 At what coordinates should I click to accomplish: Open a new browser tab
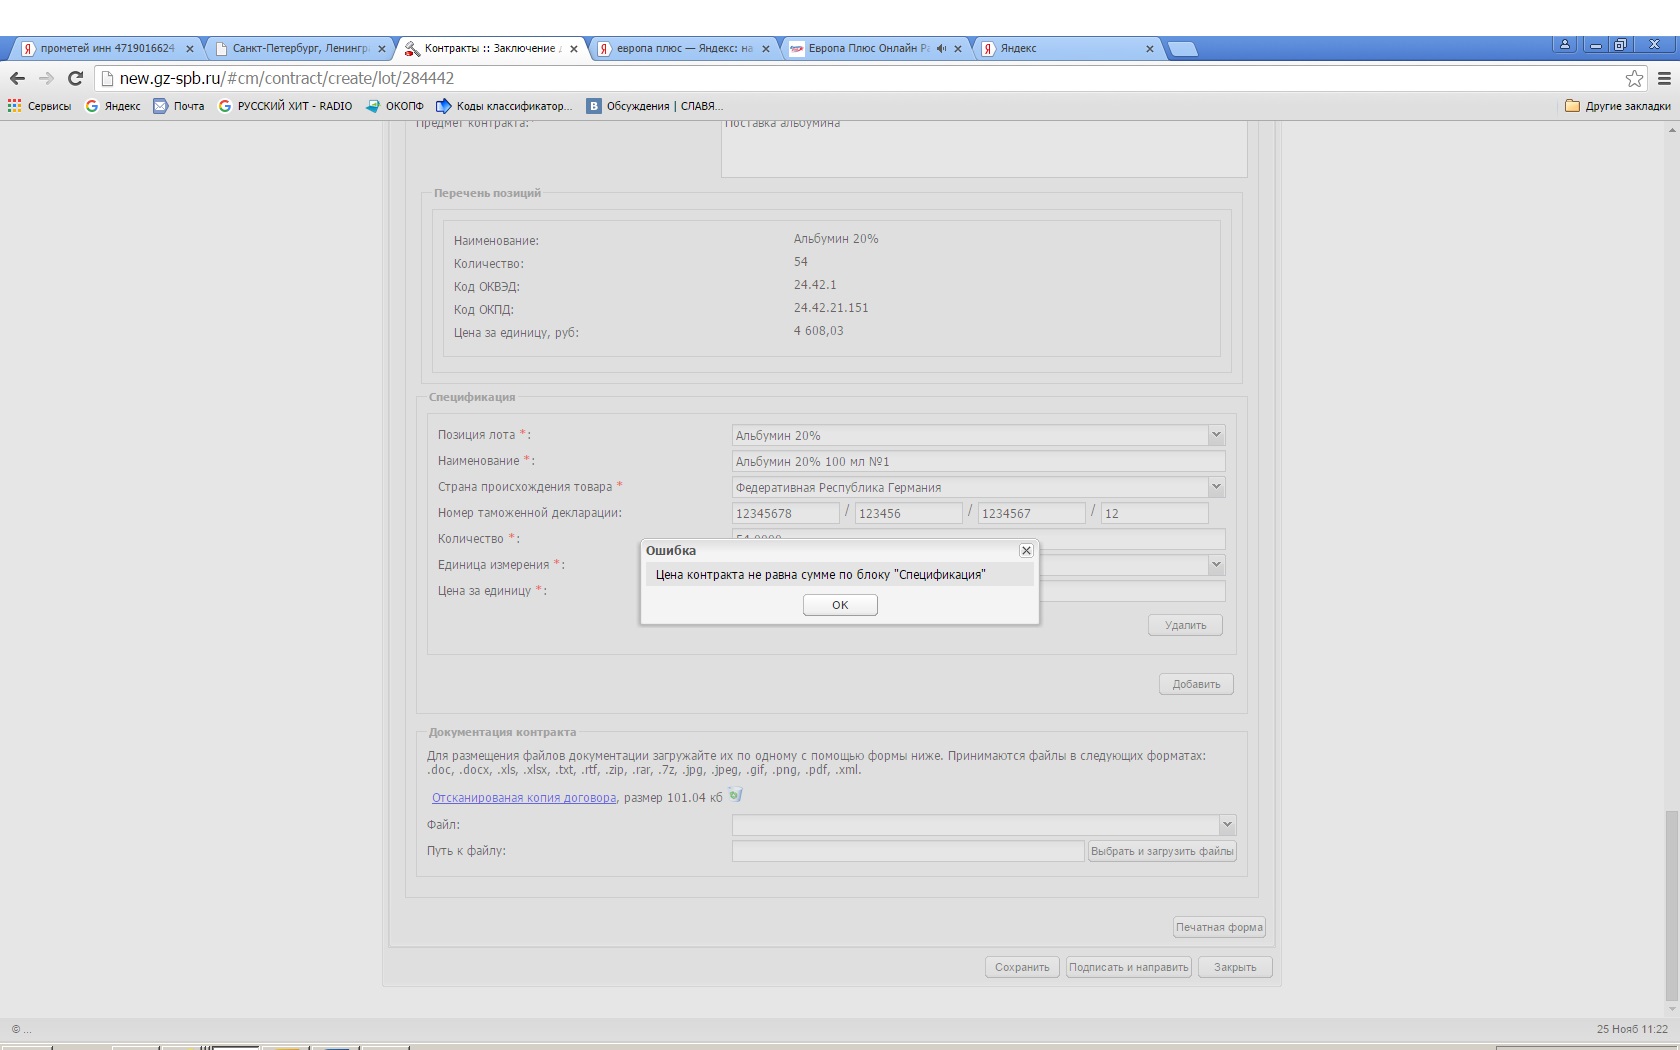[x=1182, y=49]
